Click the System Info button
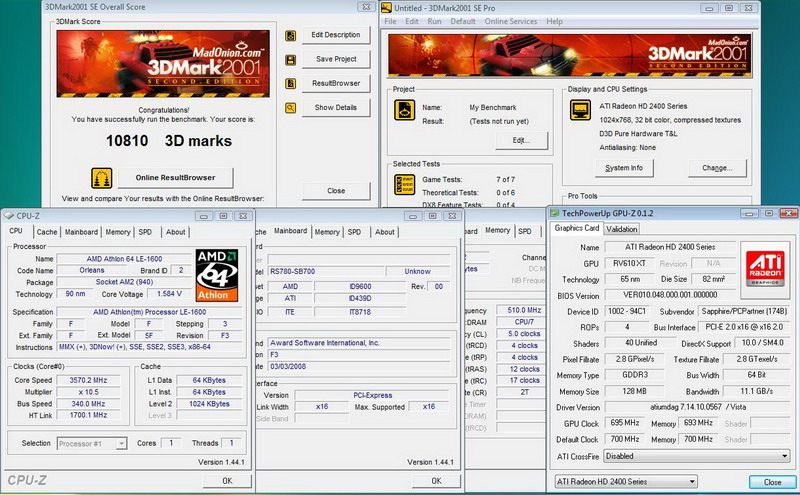The image size is (800, 495). (624, 168)
